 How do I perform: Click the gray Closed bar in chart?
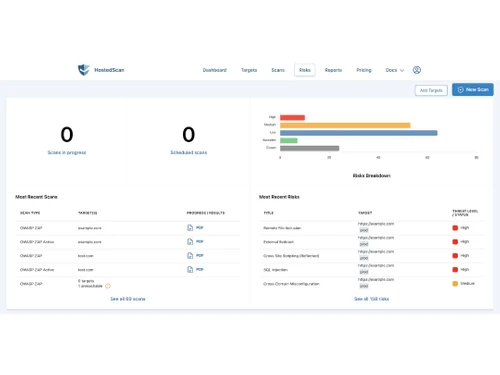click(310, 148)
